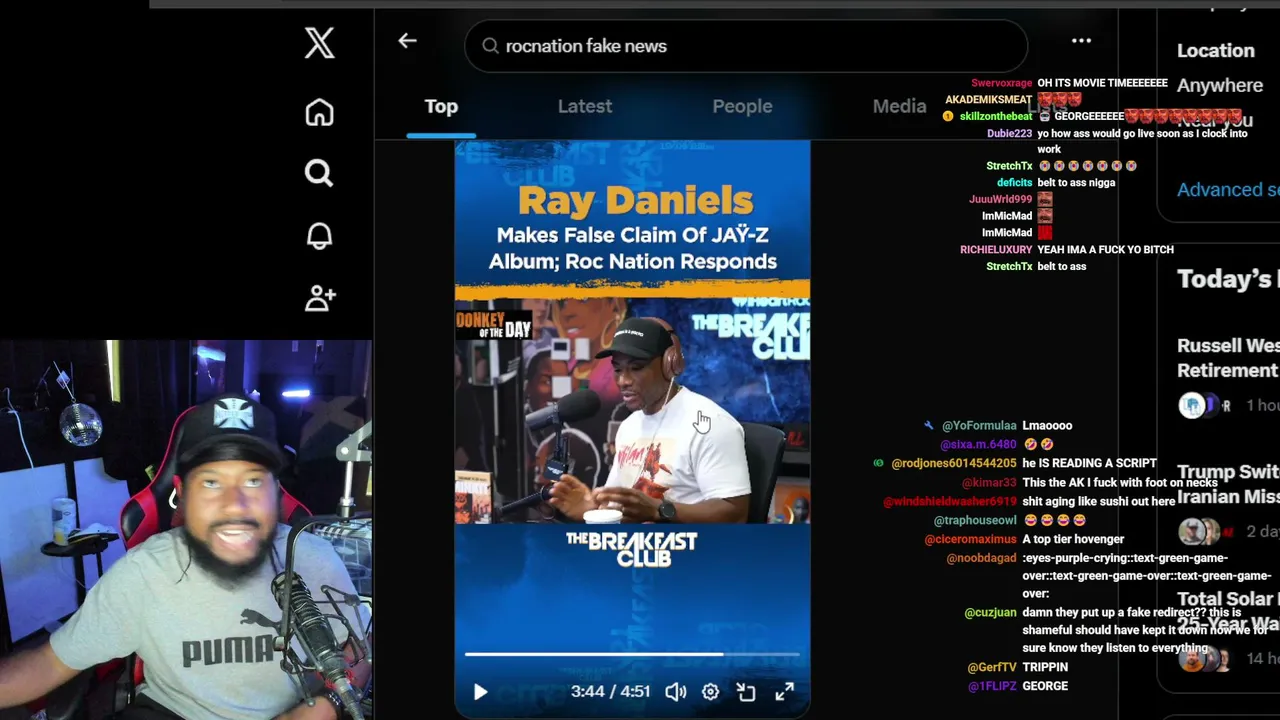Click chat username AKADEMIKSMEAT
The height and width of the screenshot is (720, 1280).
coord(988,99)
